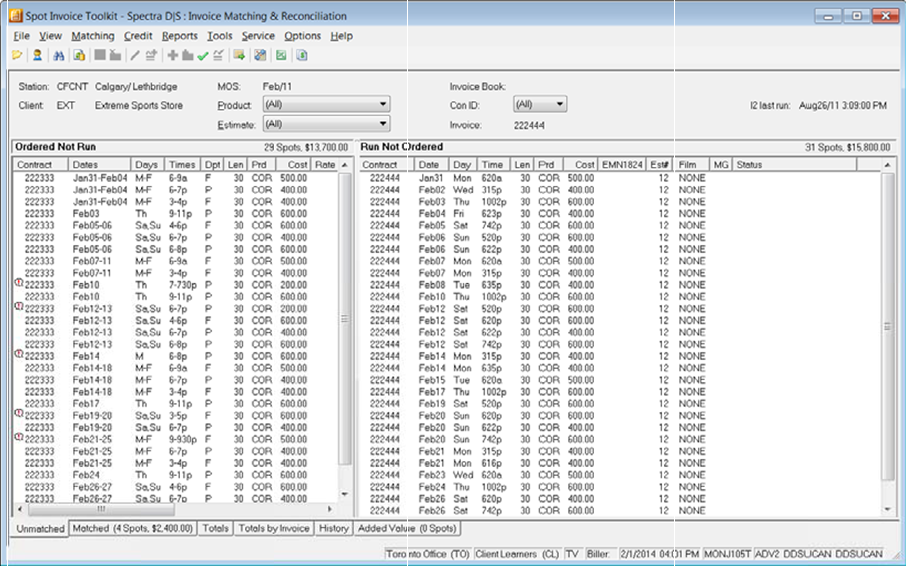Click the grey folder icon beside the plus

(187, 55)
